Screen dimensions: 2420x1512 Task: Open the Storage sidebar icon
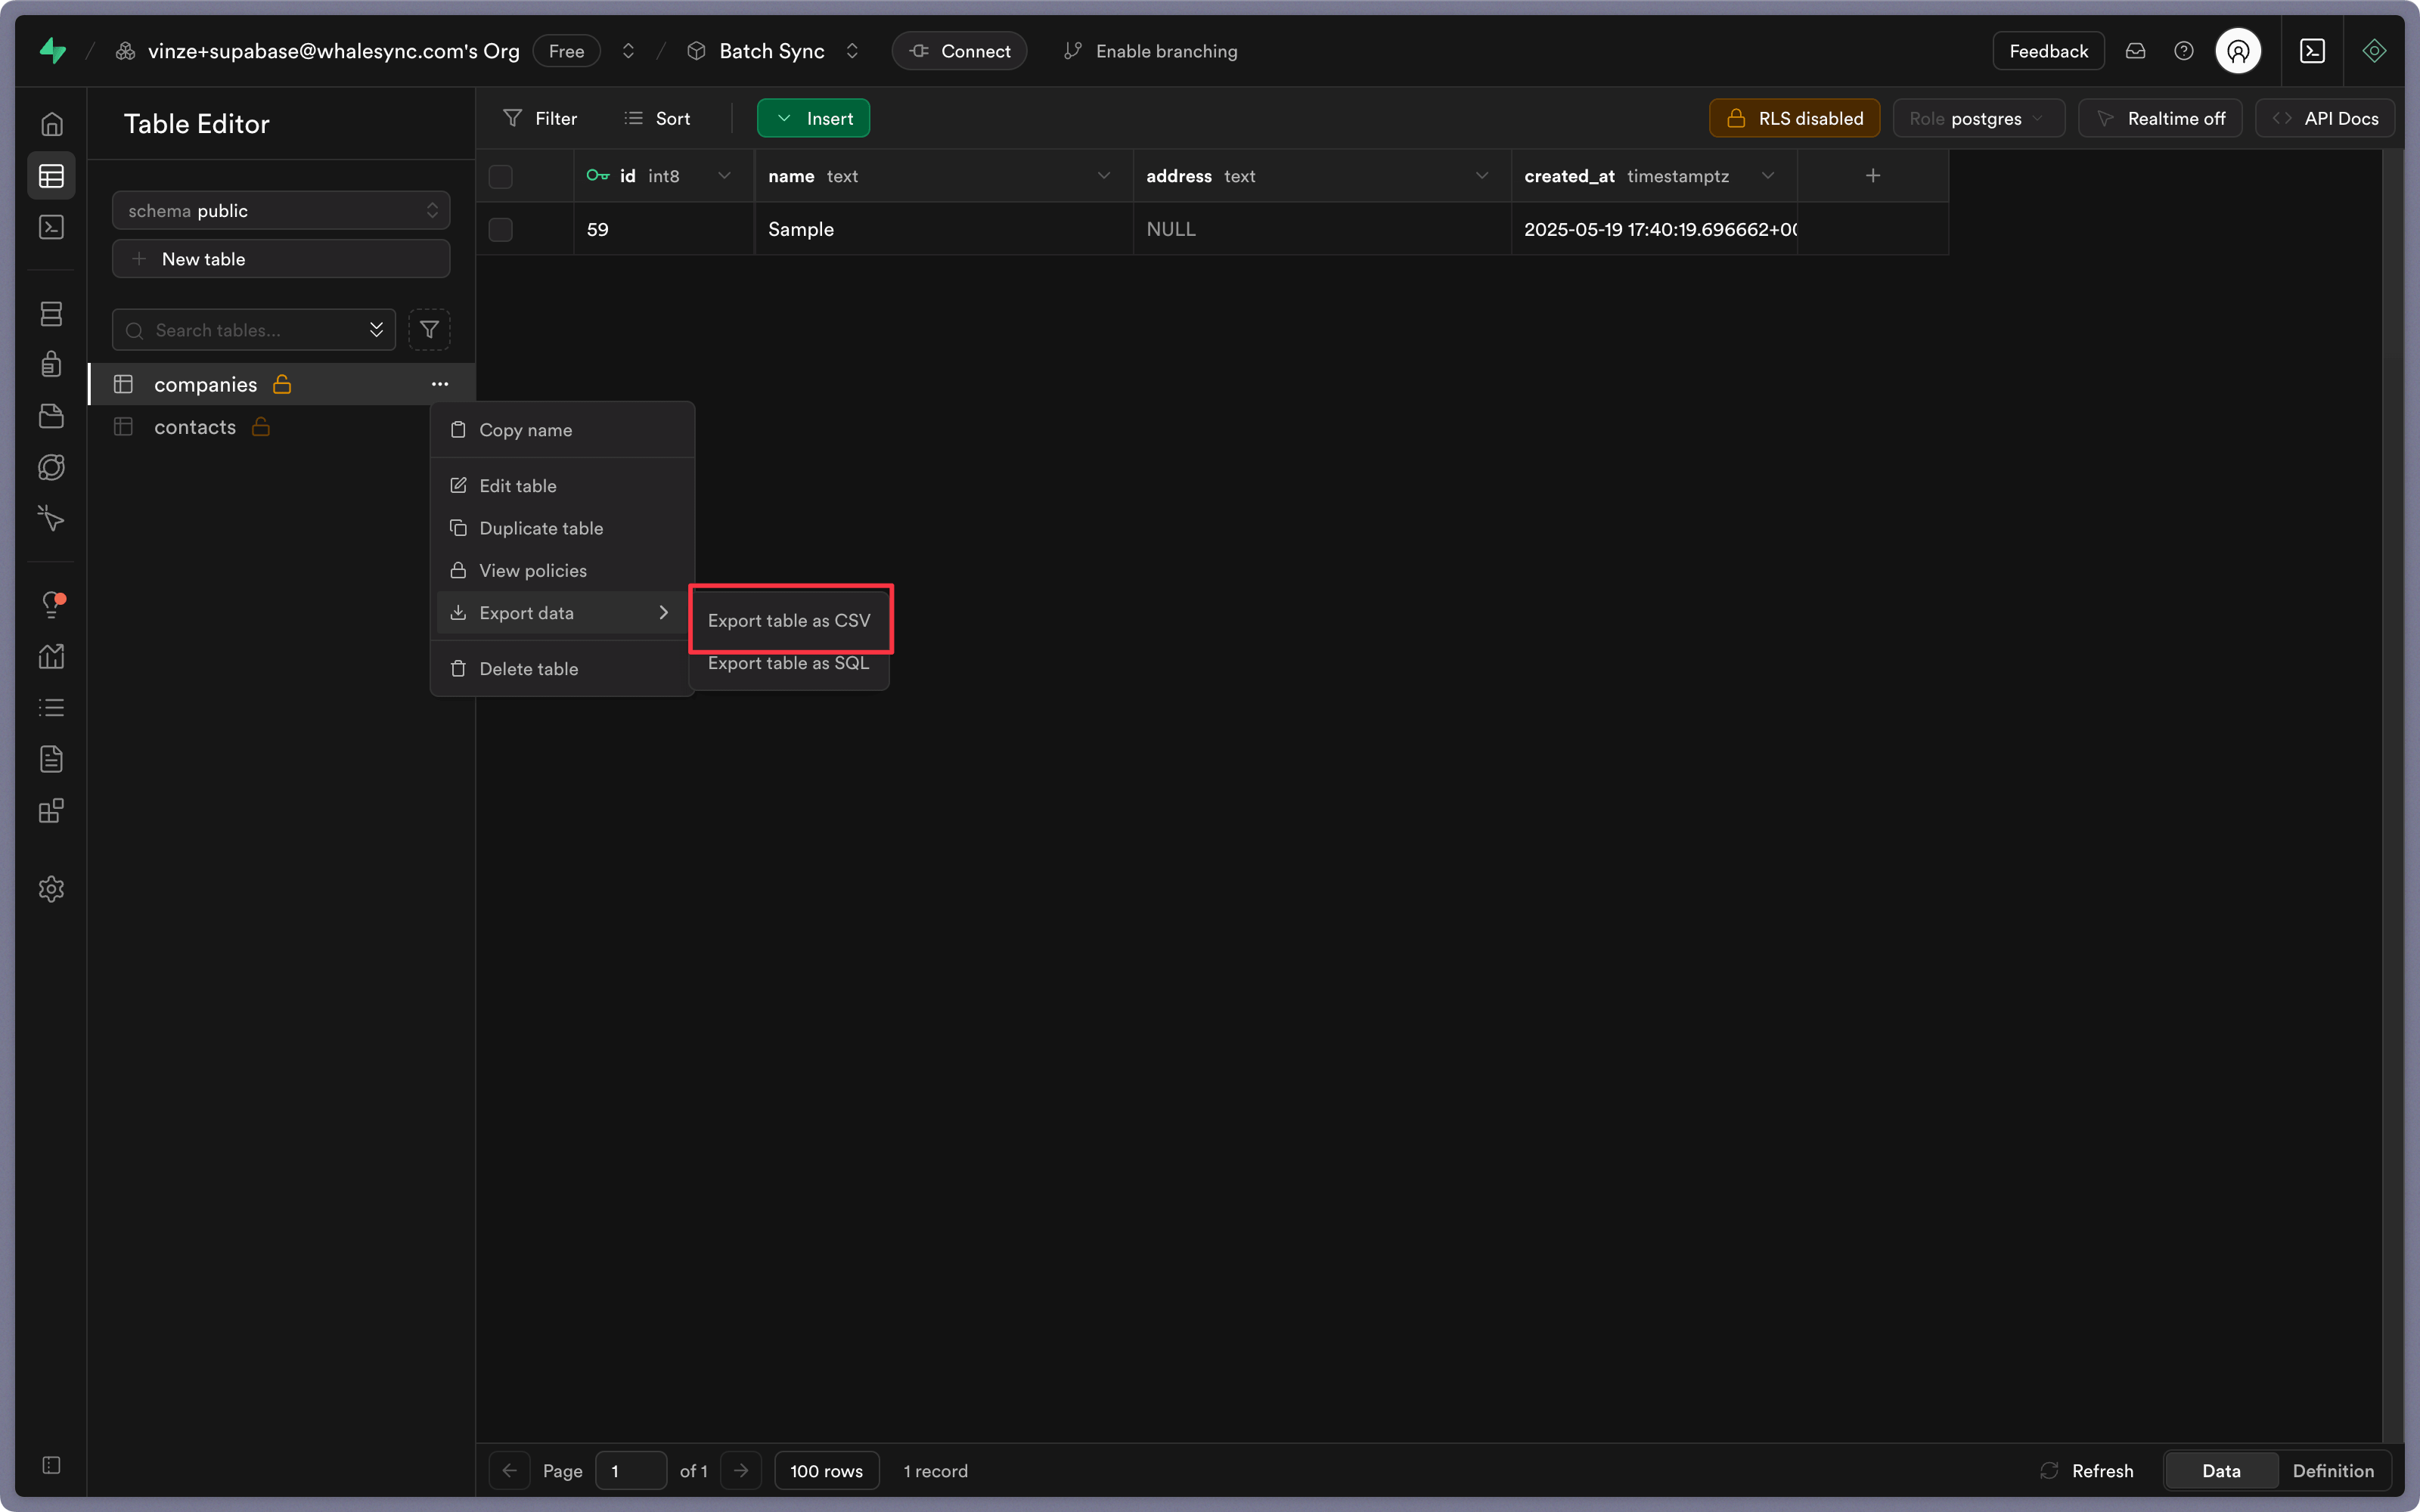[51, 416]
